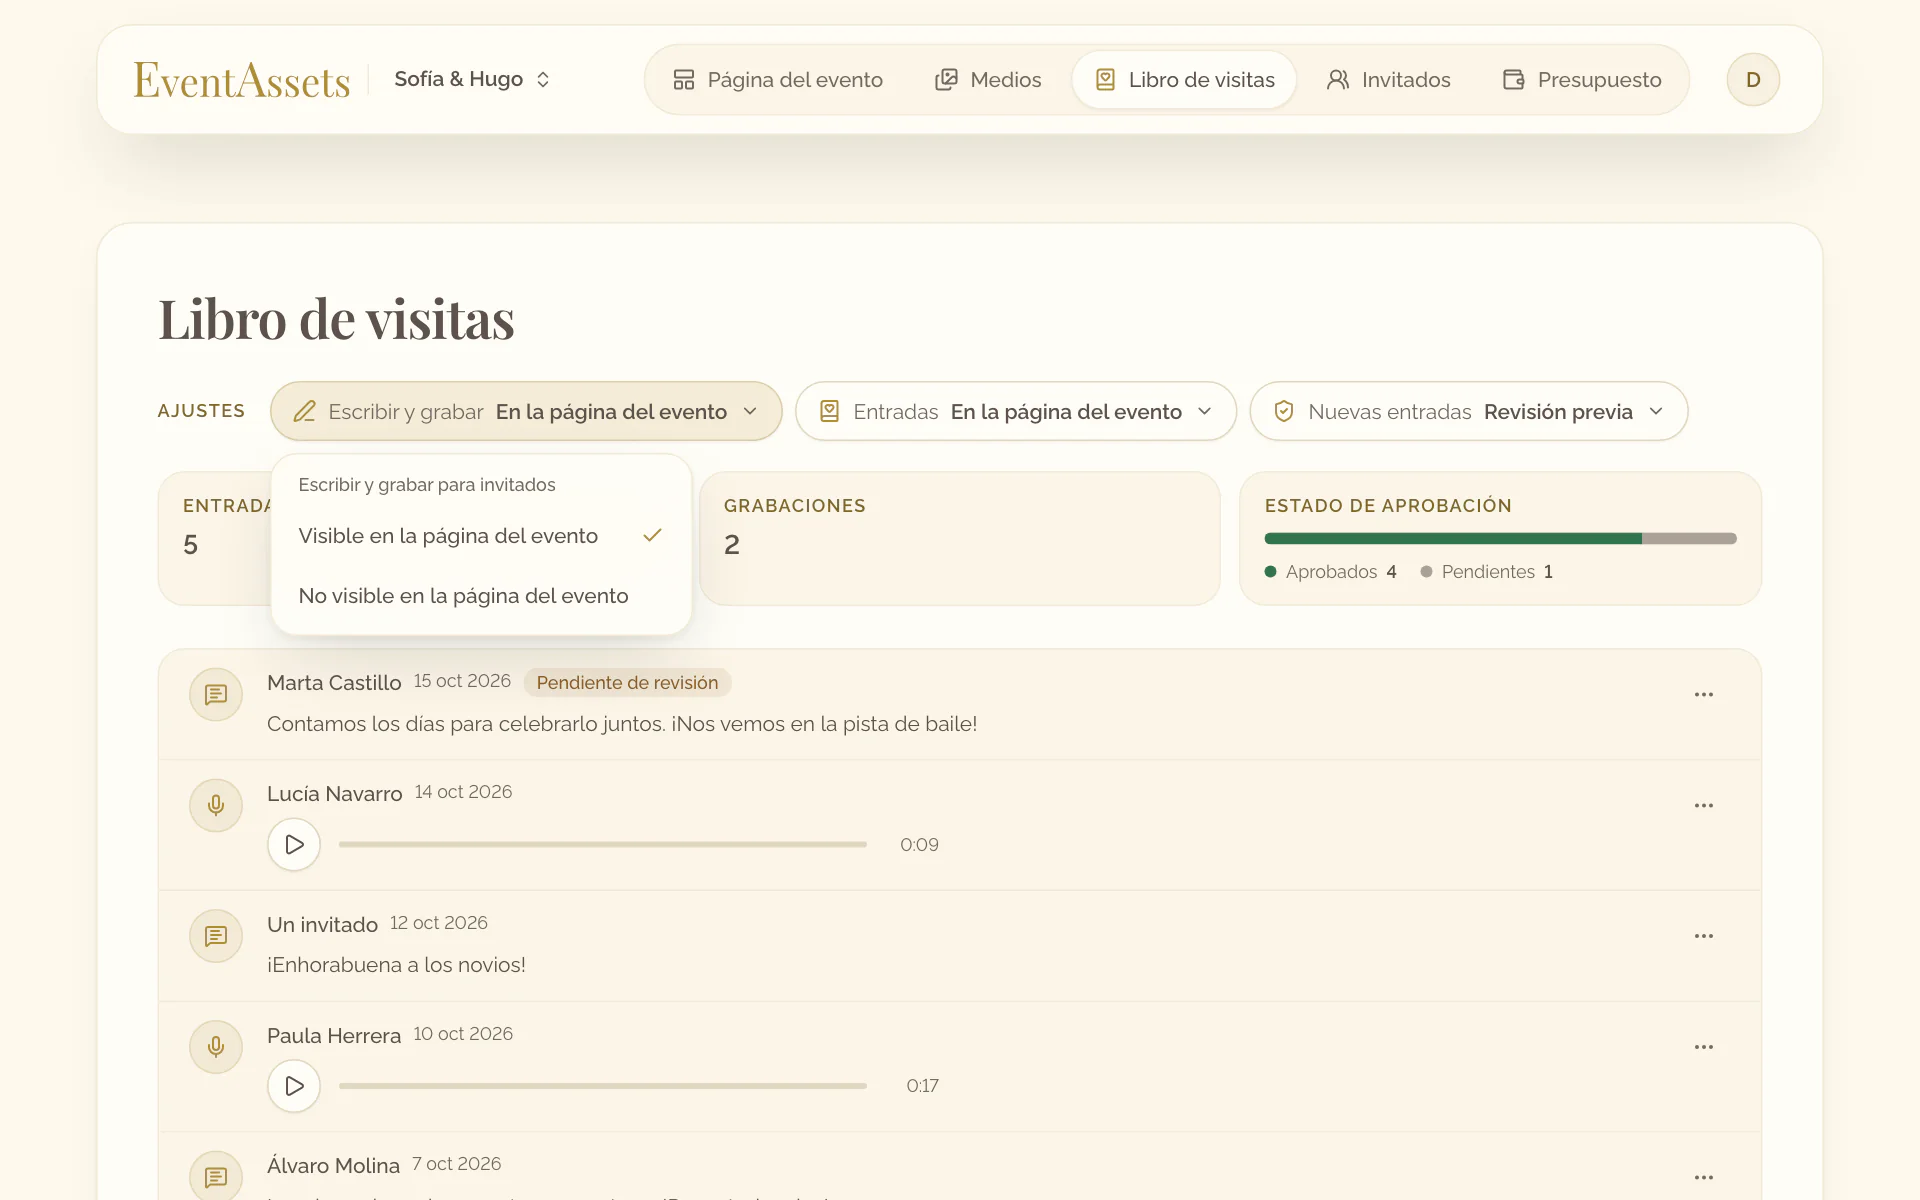Click the Pendiente de revisión badge

(627, 683)
